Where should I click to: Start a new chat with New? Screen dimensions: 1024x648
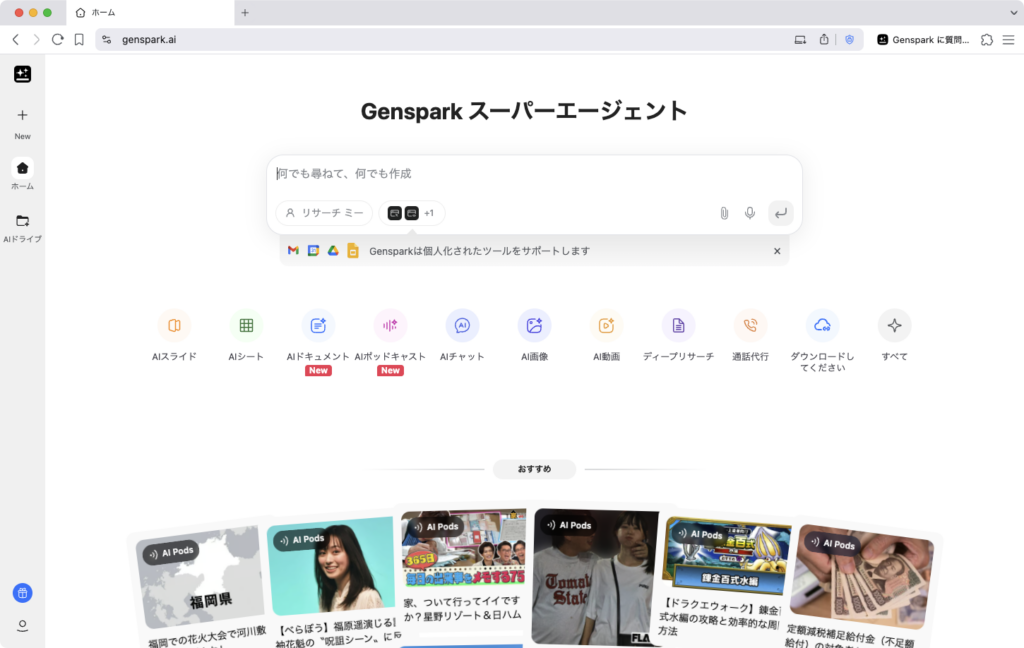[22, 123]
